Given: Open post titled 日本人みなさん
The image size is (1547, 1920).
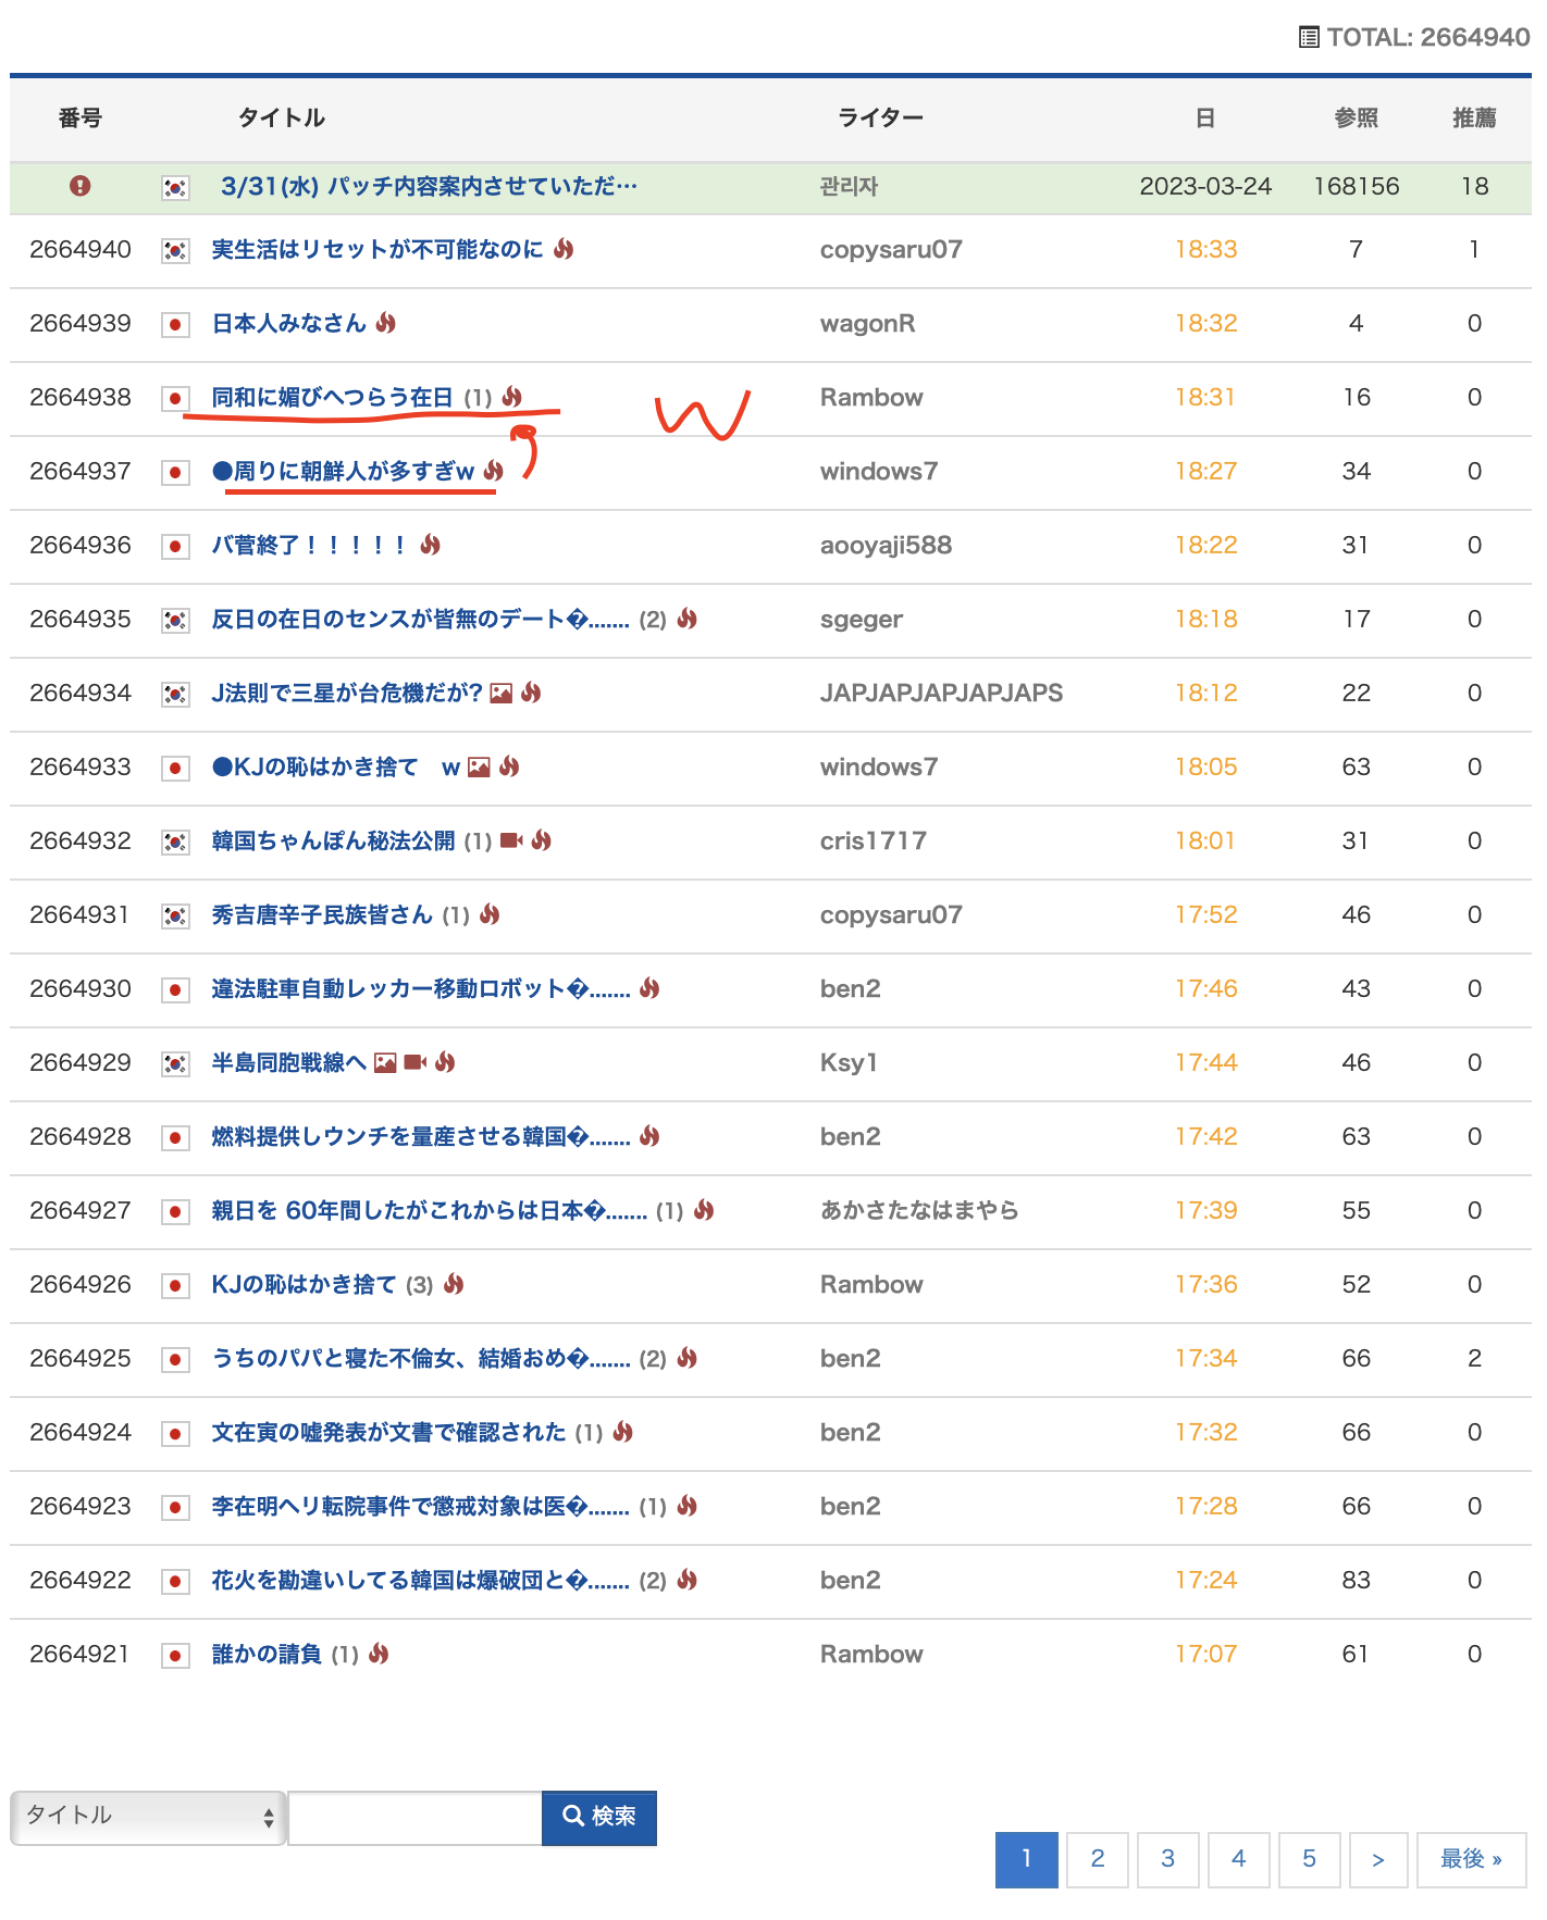Looking at the screenshot, I should (288, 324).
